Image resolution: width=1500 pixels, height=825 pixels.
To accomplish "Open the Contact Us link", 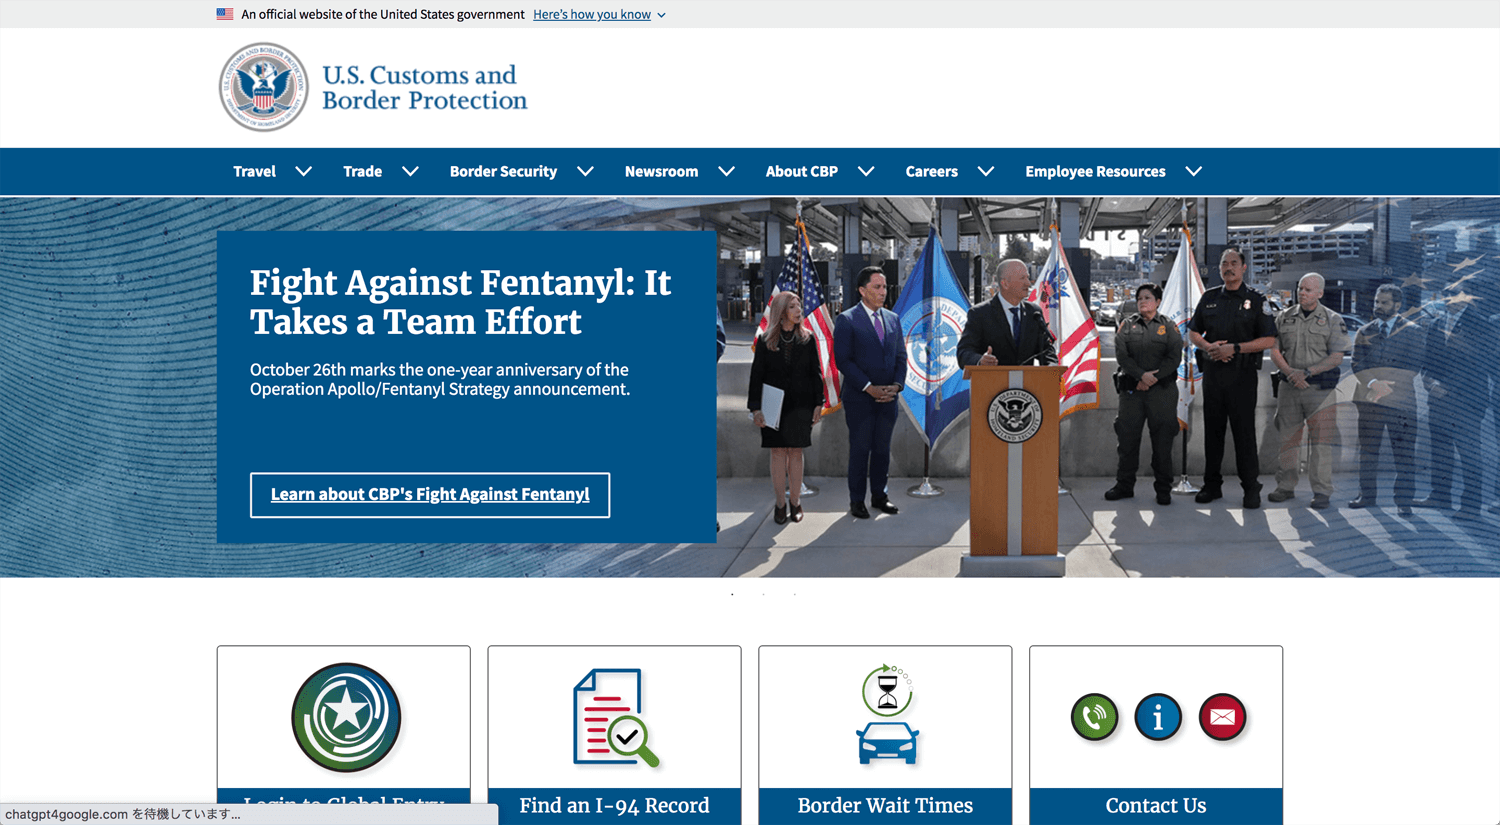I will 1156,805.
